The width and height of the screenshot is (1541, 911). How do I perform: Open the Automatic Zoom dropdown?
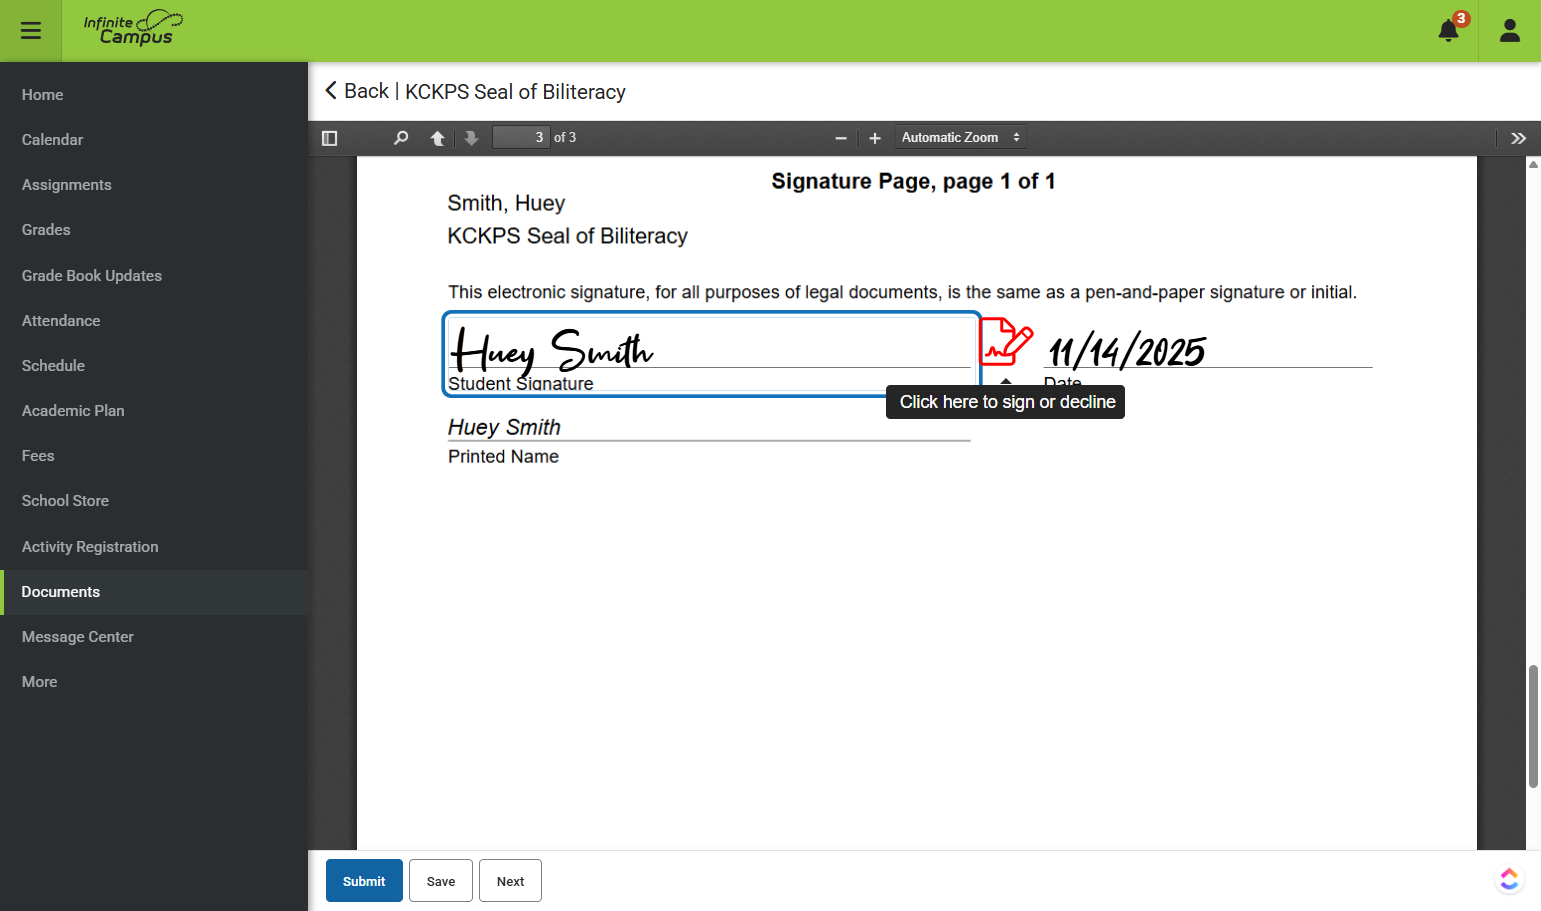961,138
